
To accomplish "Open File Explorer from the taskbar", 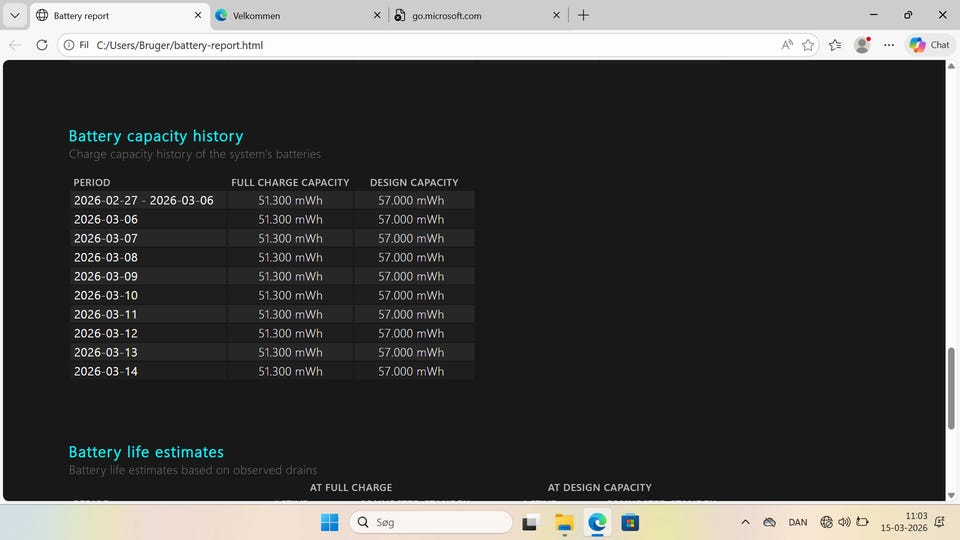I will 564,522.
